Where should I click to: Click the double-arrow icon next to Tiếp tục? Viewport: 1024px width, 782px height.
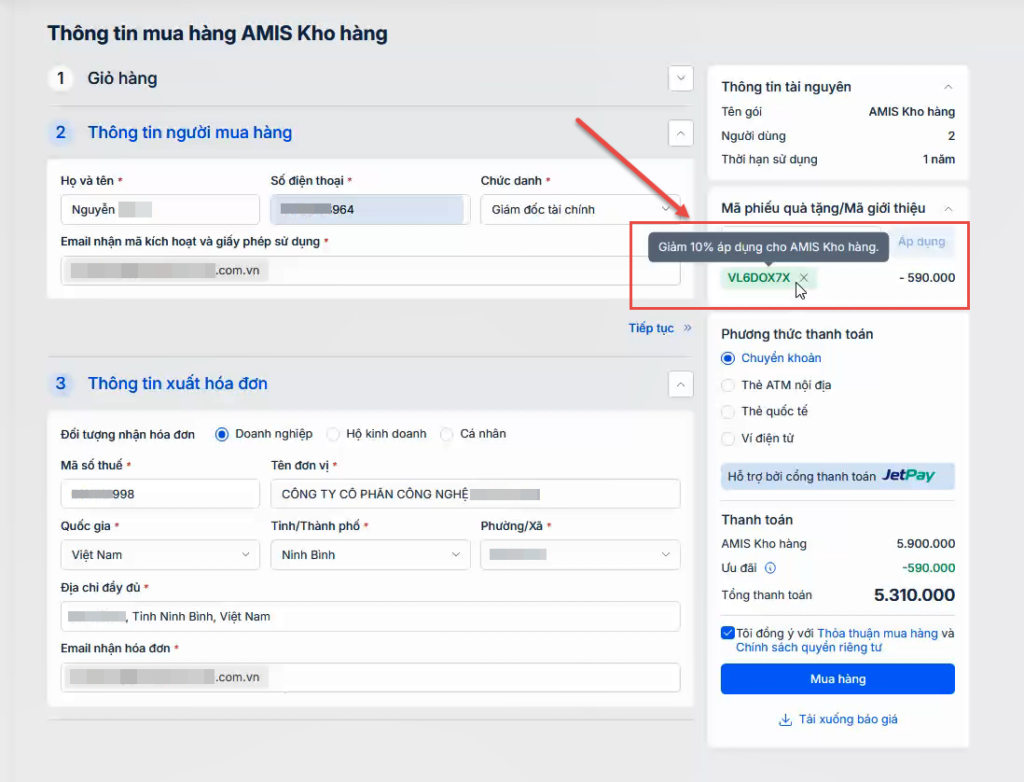pos(687,328)
